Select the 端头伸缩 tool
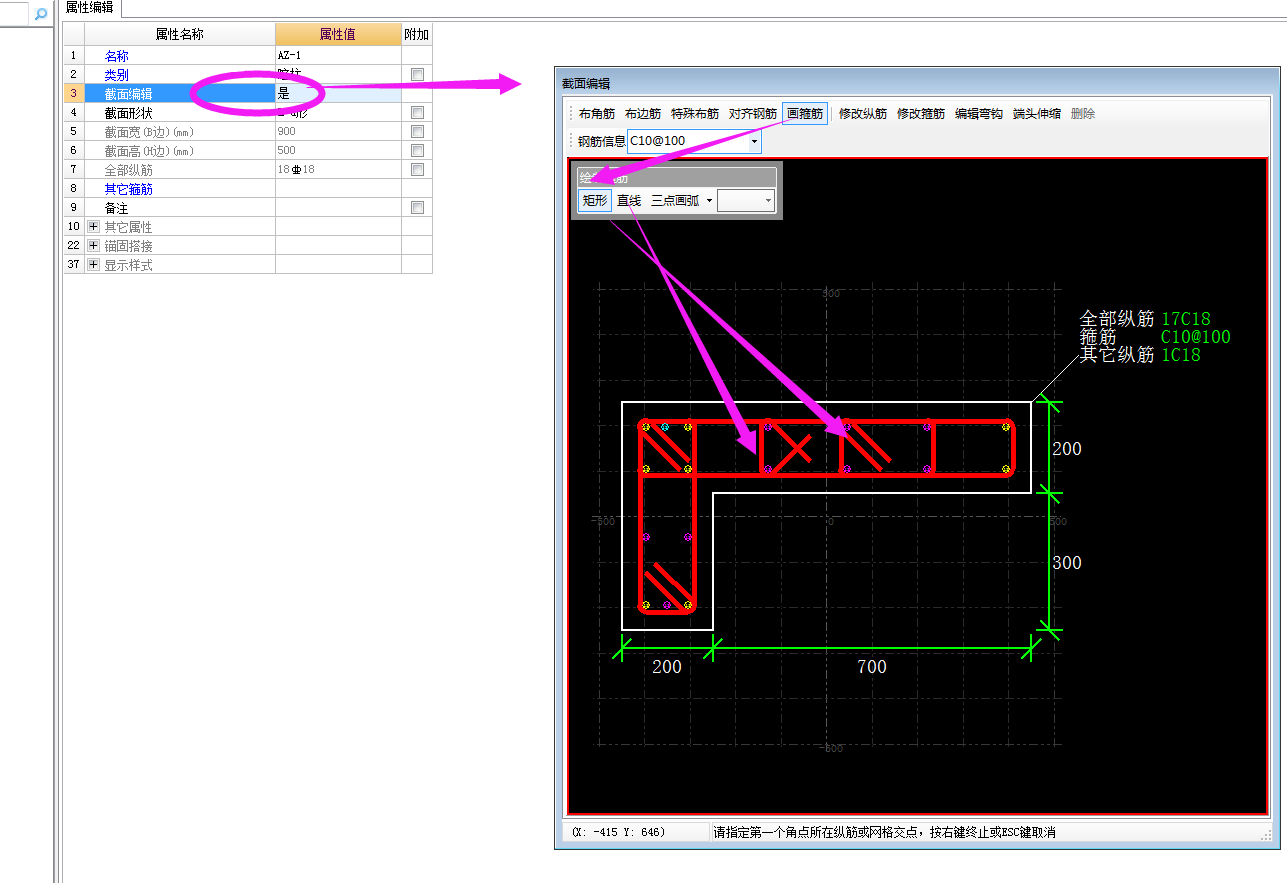The height and width of the screenshot is (883, 1287). [1037, 114]
